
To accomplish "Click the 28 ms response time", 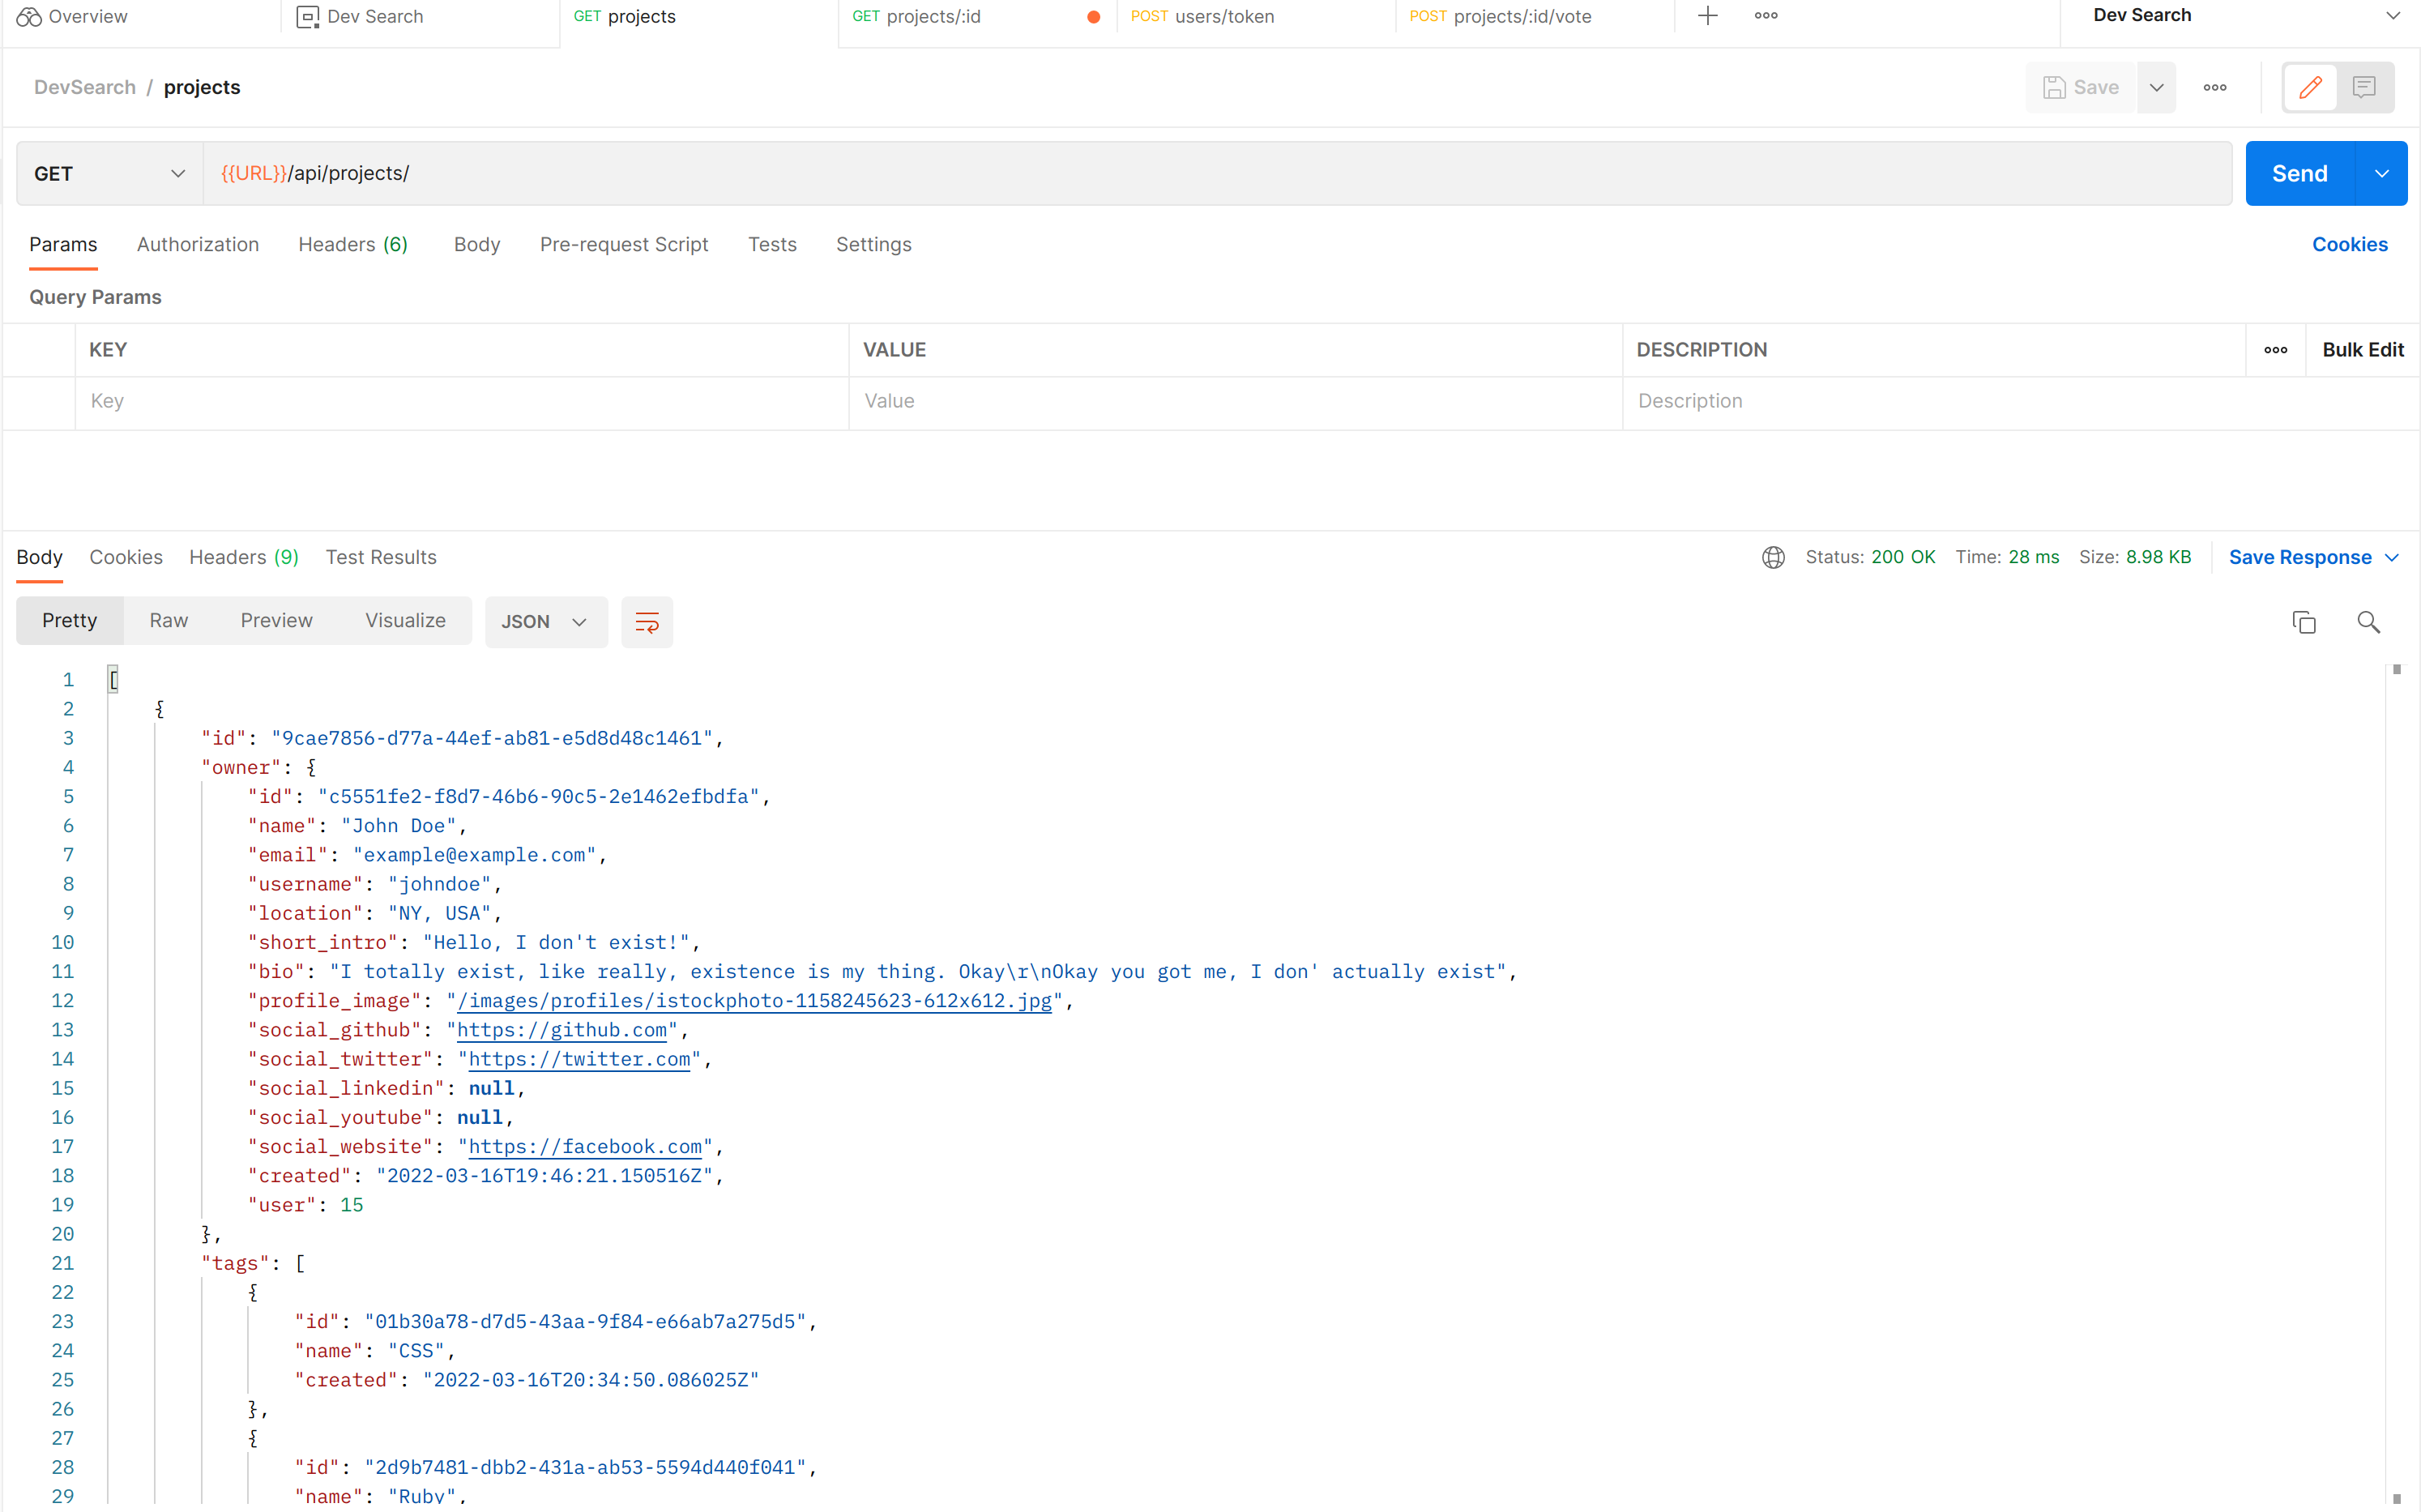I will tap(2034, 557).
